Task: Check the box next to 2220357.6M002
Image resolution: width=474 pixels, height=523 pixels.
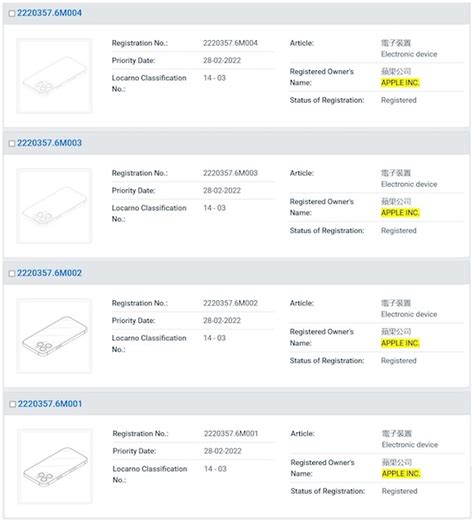Action: pyautogui.click(x=12, y=274)
